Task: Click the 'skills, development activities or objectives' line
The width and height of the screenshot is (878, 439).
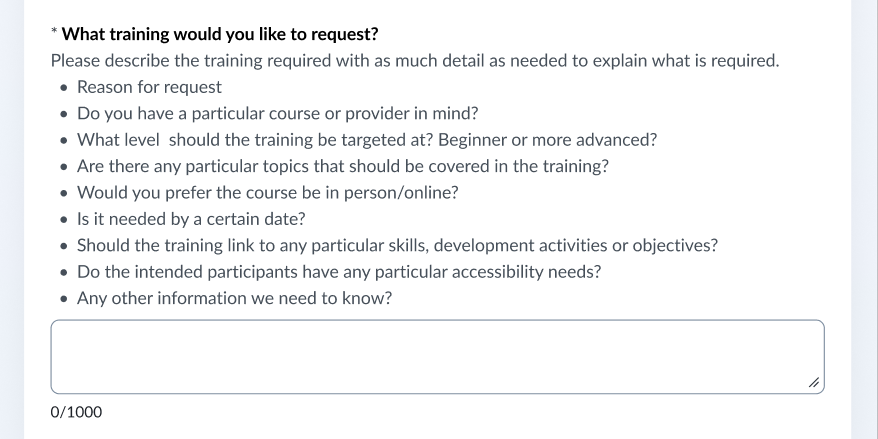Action: tap(397, 245)
